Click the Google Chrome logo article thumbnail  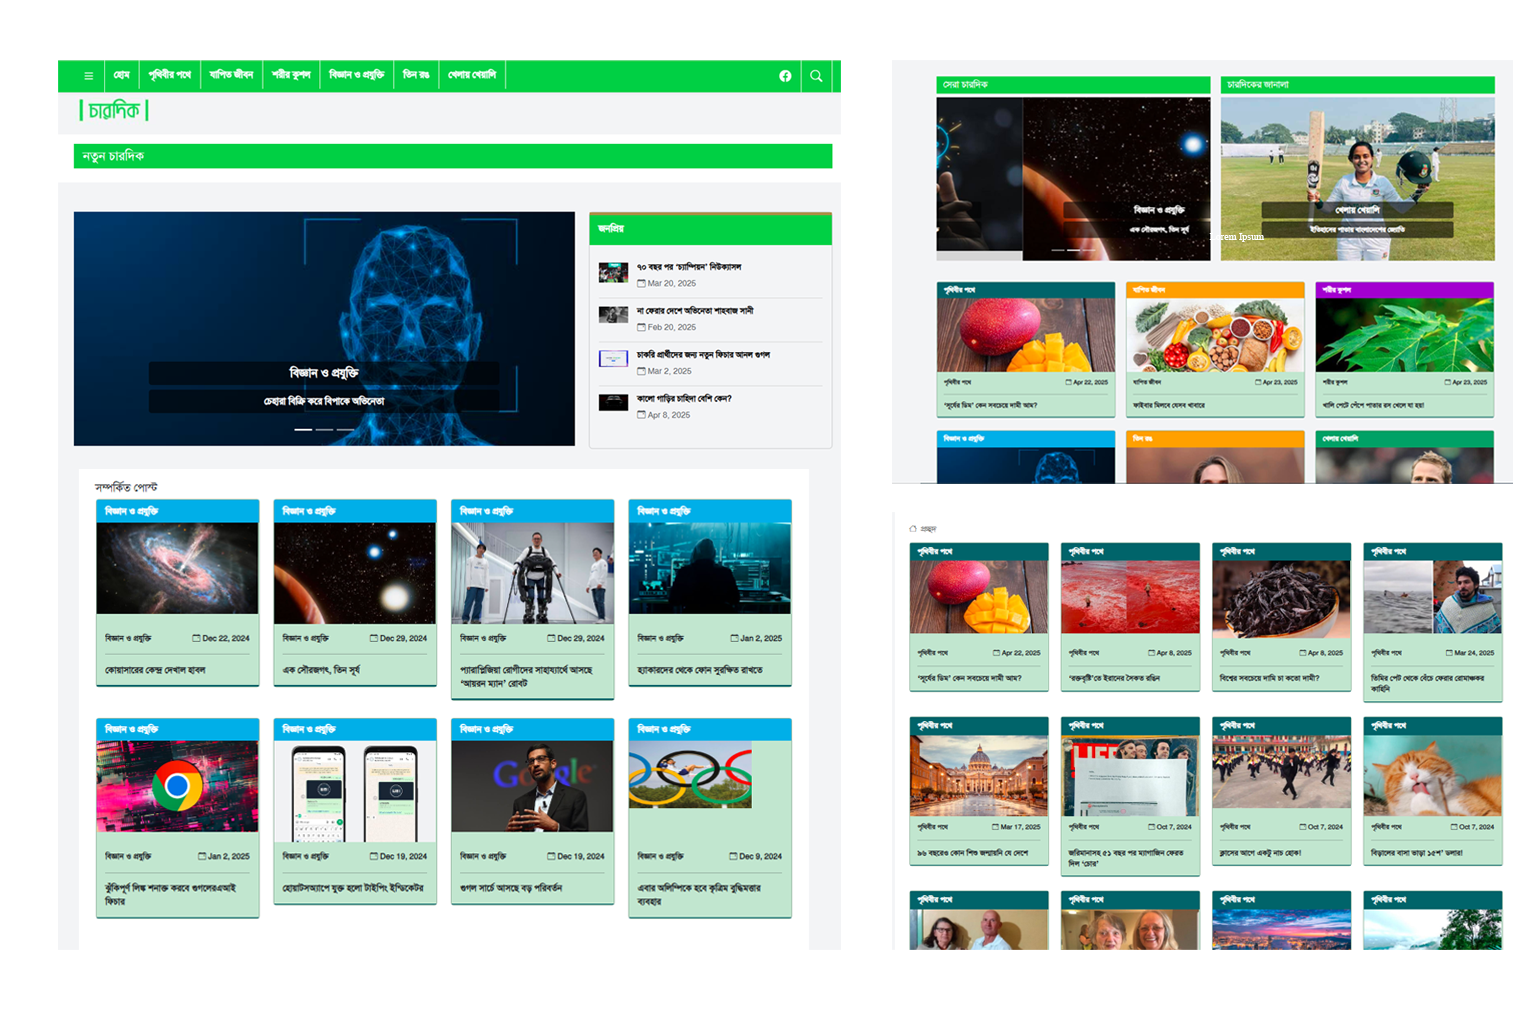(177, 786)
